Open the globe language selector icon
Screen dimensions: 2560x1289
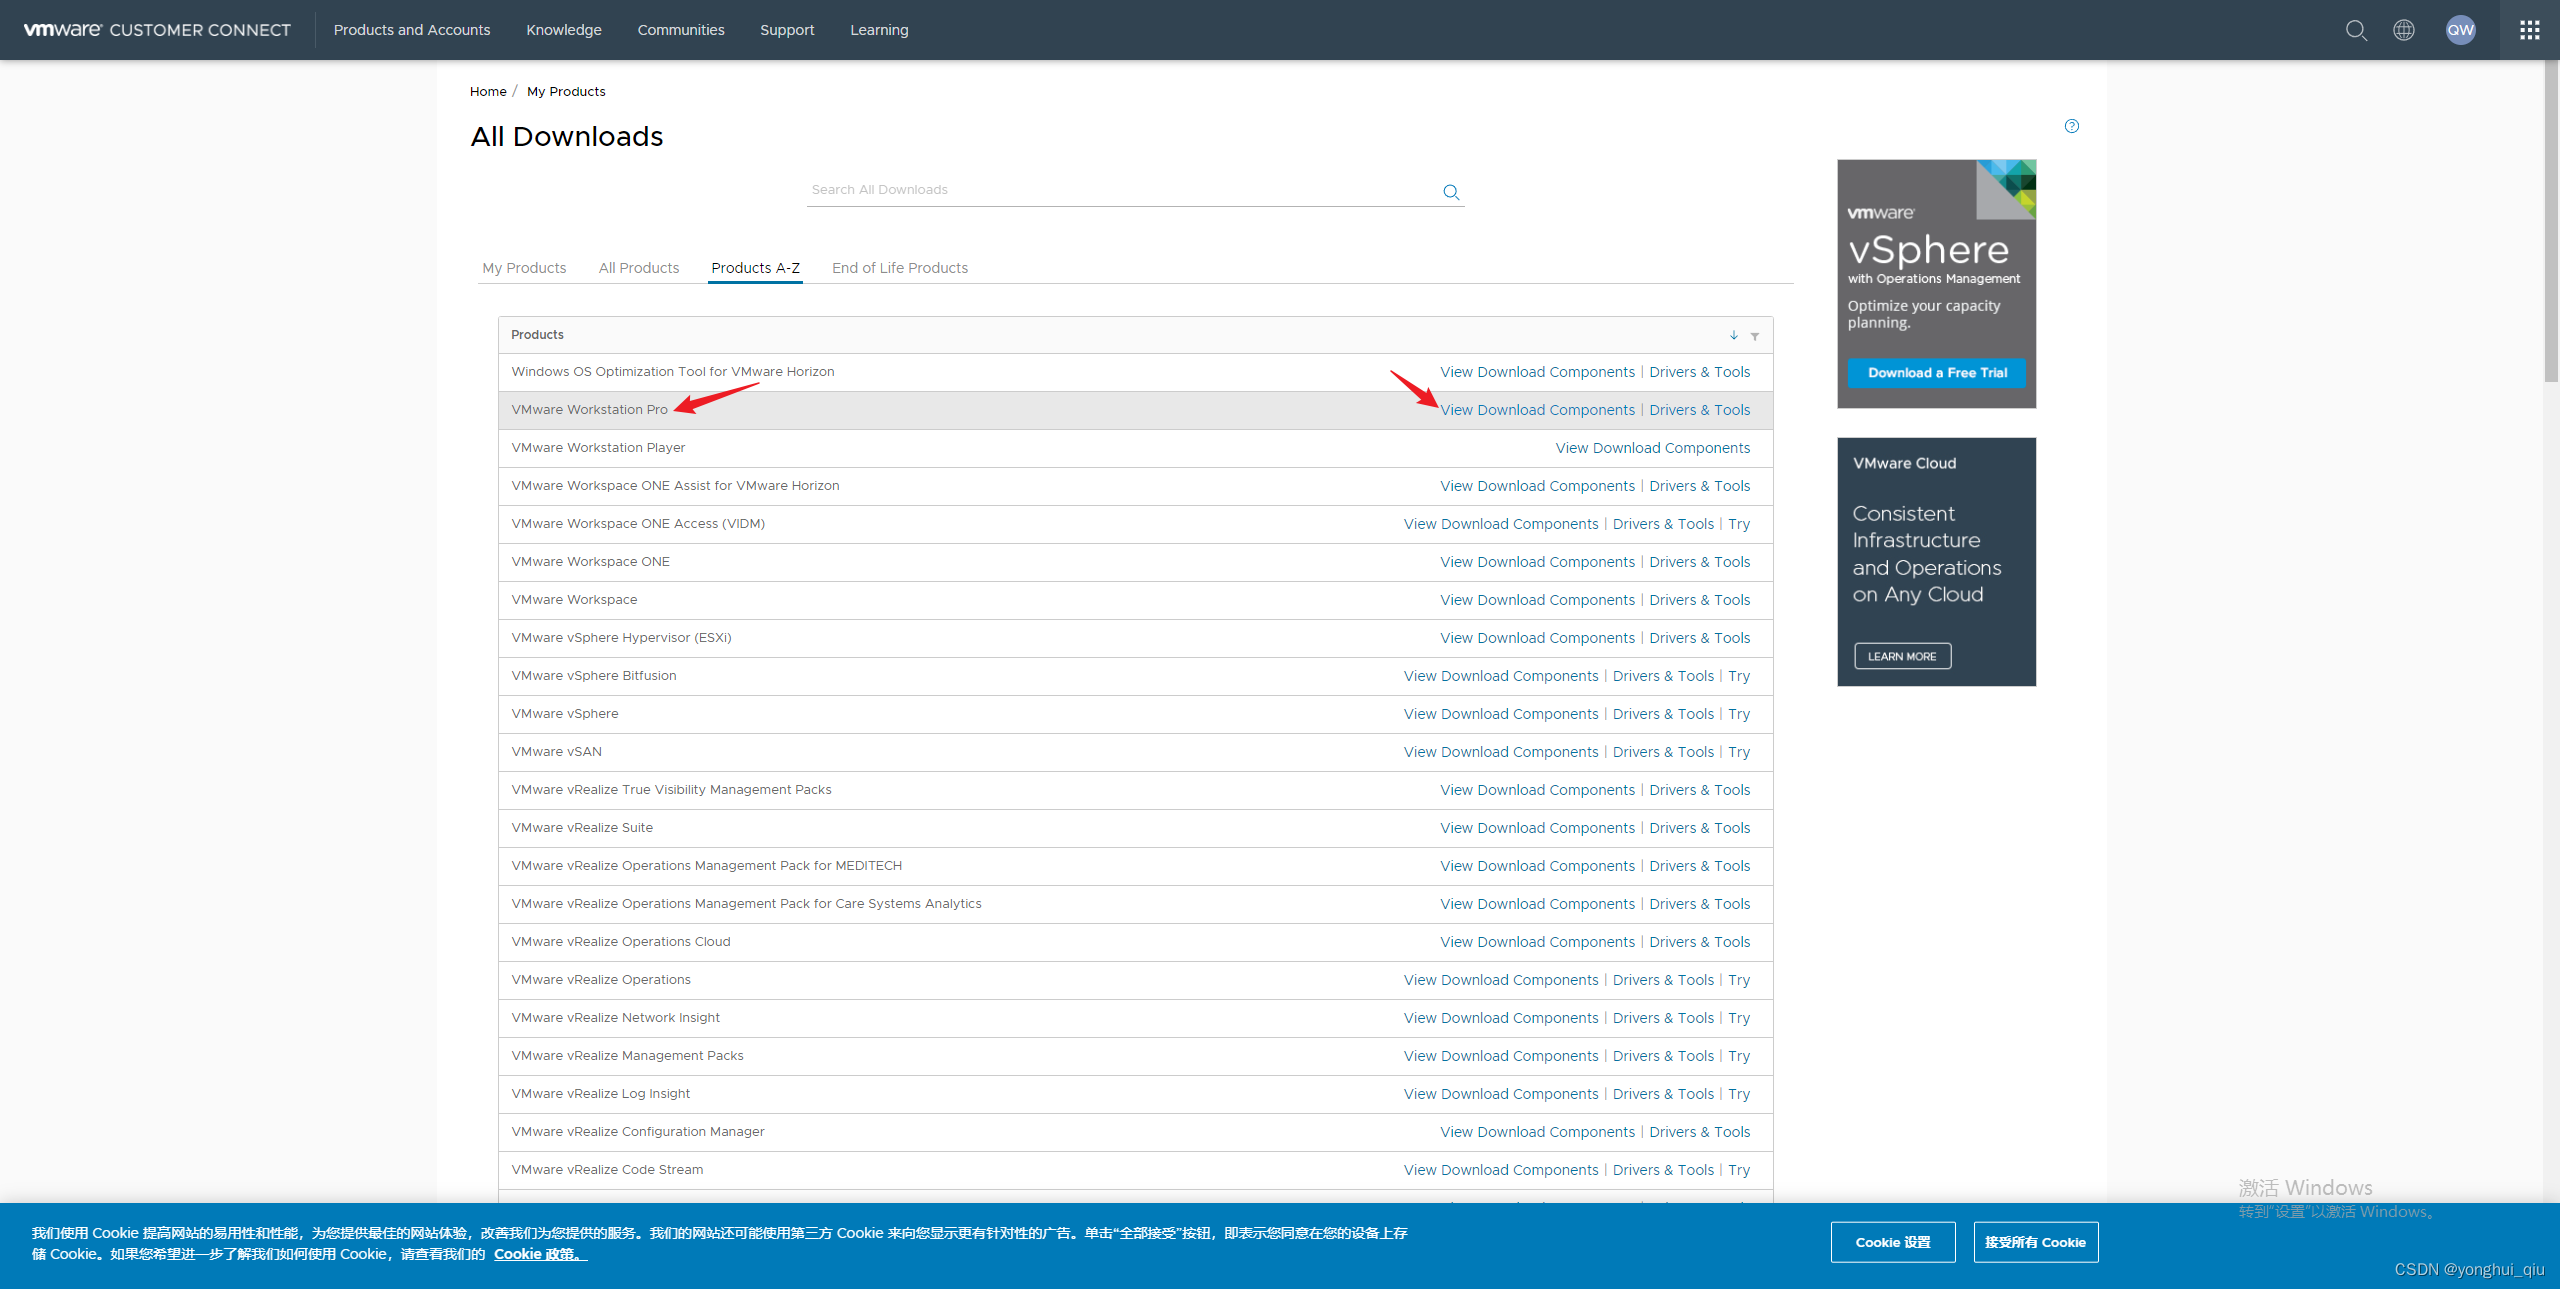(2404, 30)
